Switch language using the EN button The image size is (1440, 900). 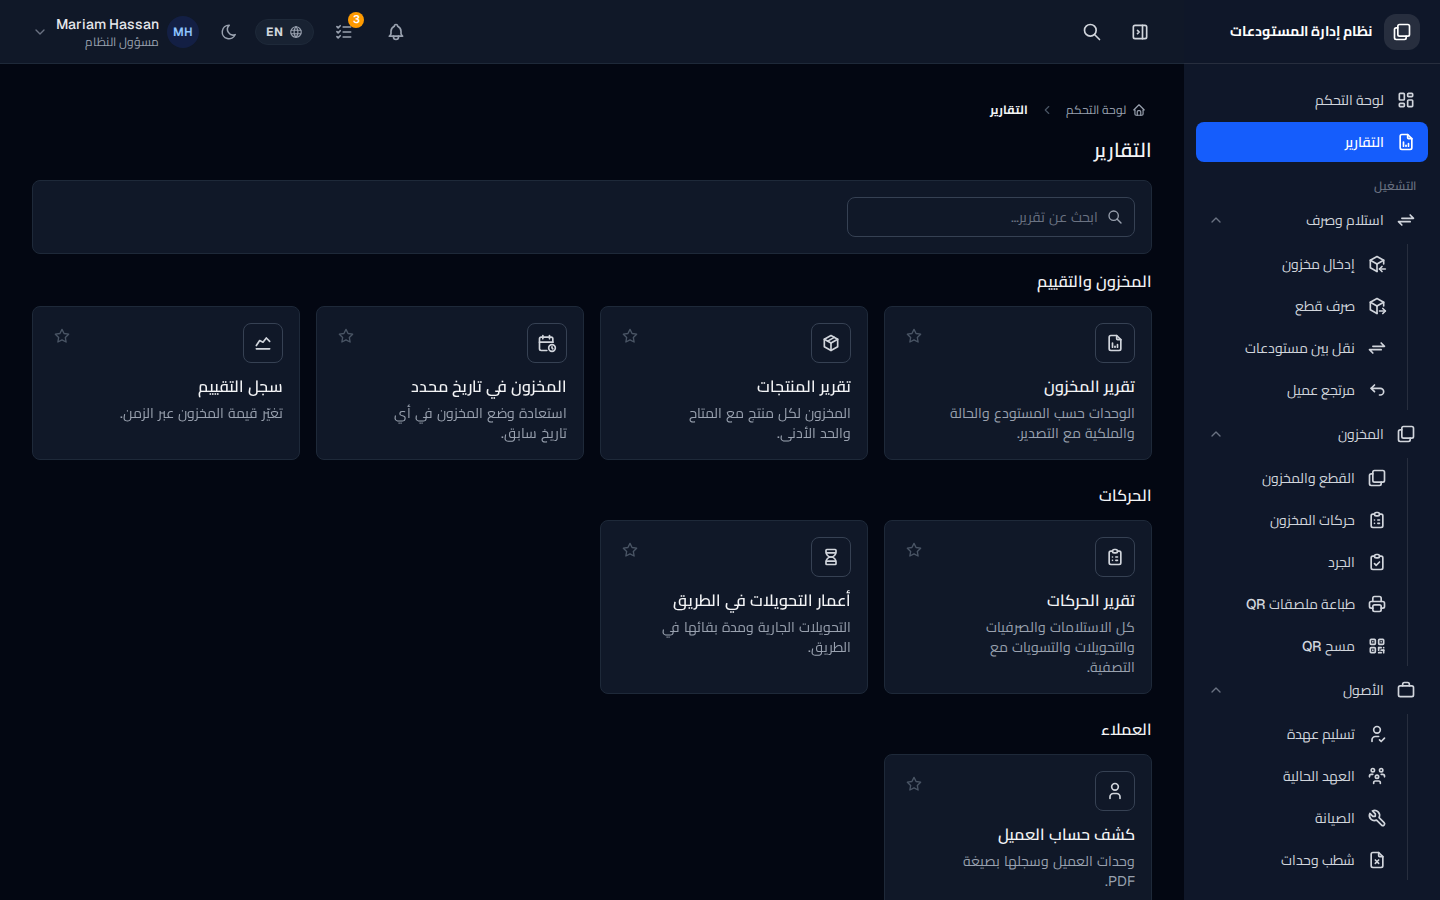click(284, 32)
